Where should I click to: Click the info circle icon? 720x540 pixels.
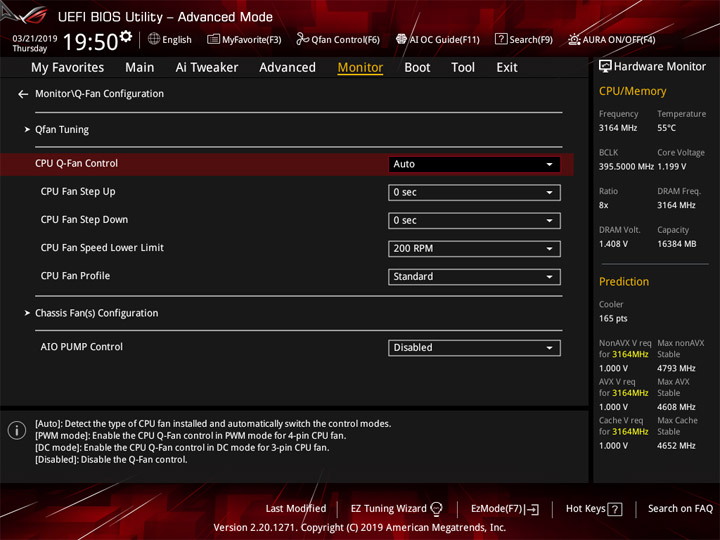point(17,430)
